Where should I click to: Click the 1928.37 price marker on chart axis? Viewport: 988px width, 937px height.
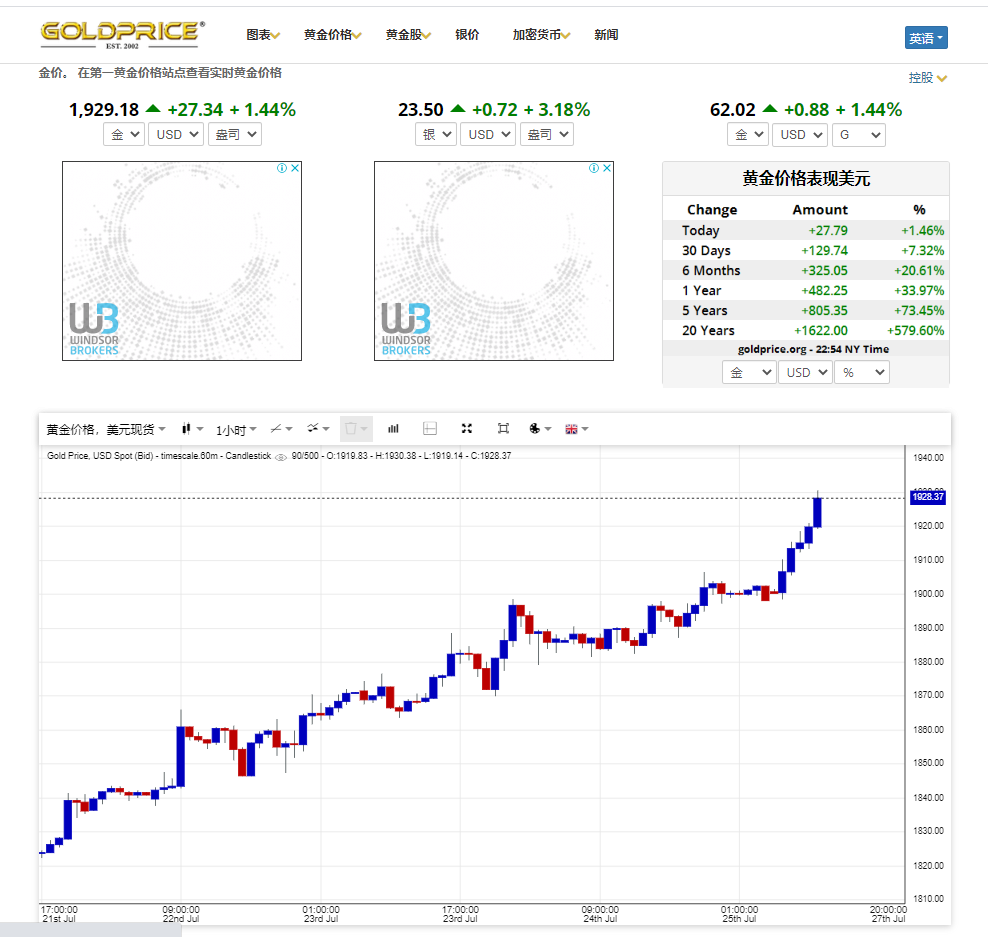click(x=930, y=496)
